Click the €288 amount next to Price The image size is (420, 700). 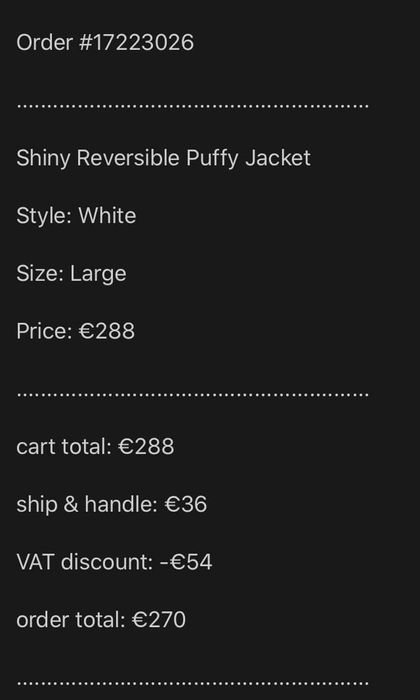click(x=107, y=331)
